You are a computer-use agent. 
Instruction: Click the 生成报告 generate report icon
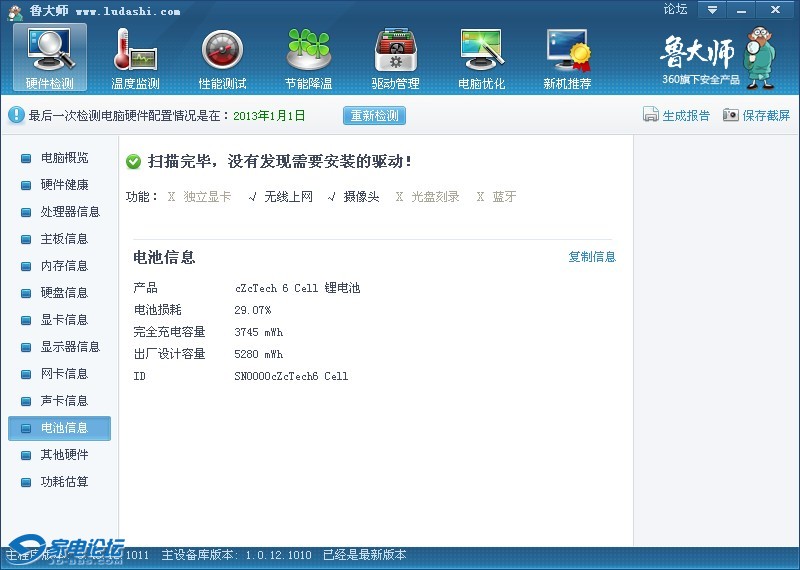[651, 115]
